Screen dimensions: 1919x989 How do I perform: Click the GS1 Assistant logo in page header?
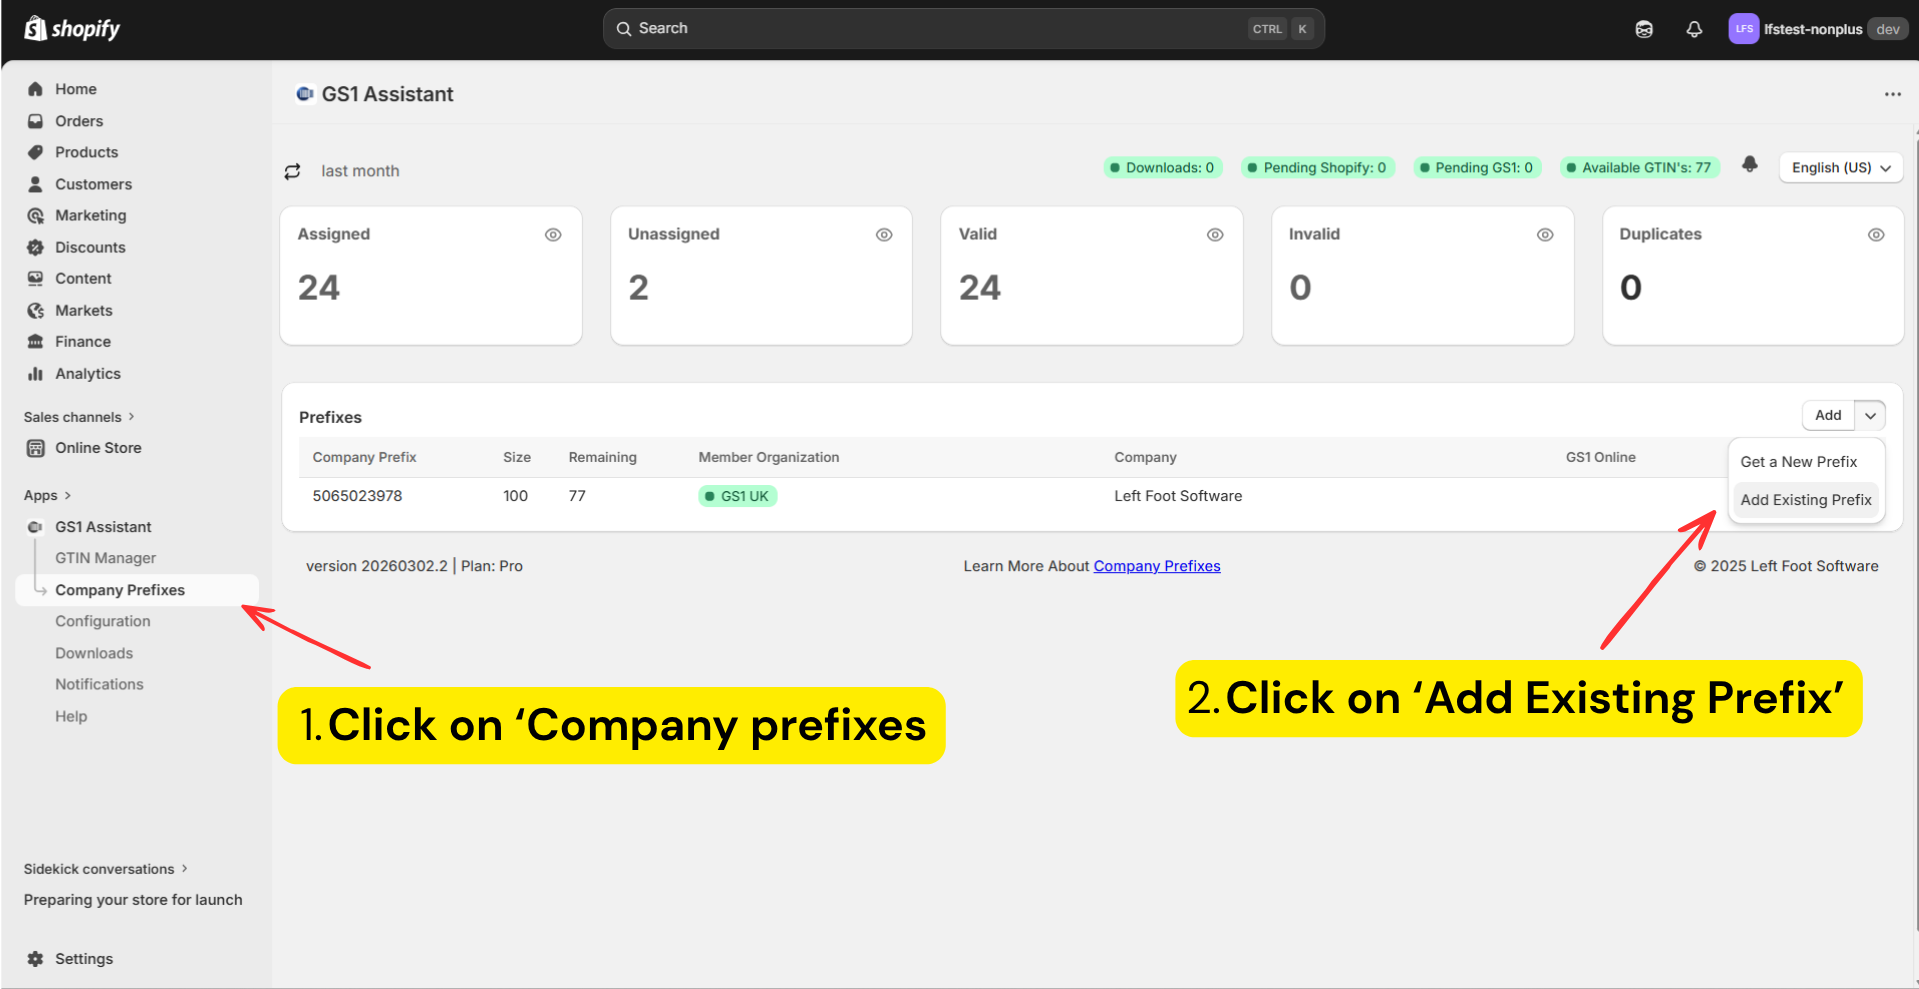point(305,93)
